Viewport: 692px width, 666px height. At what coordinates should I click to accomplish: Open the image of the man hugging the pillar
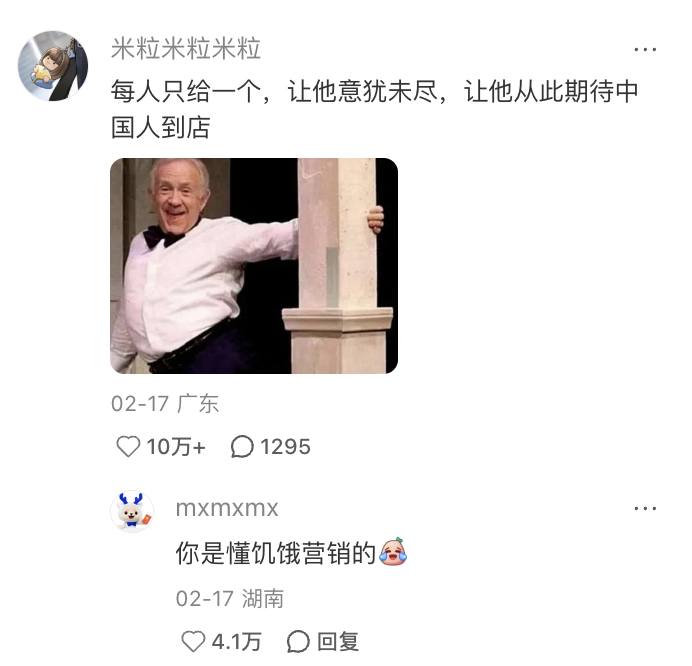click(254, 266)
